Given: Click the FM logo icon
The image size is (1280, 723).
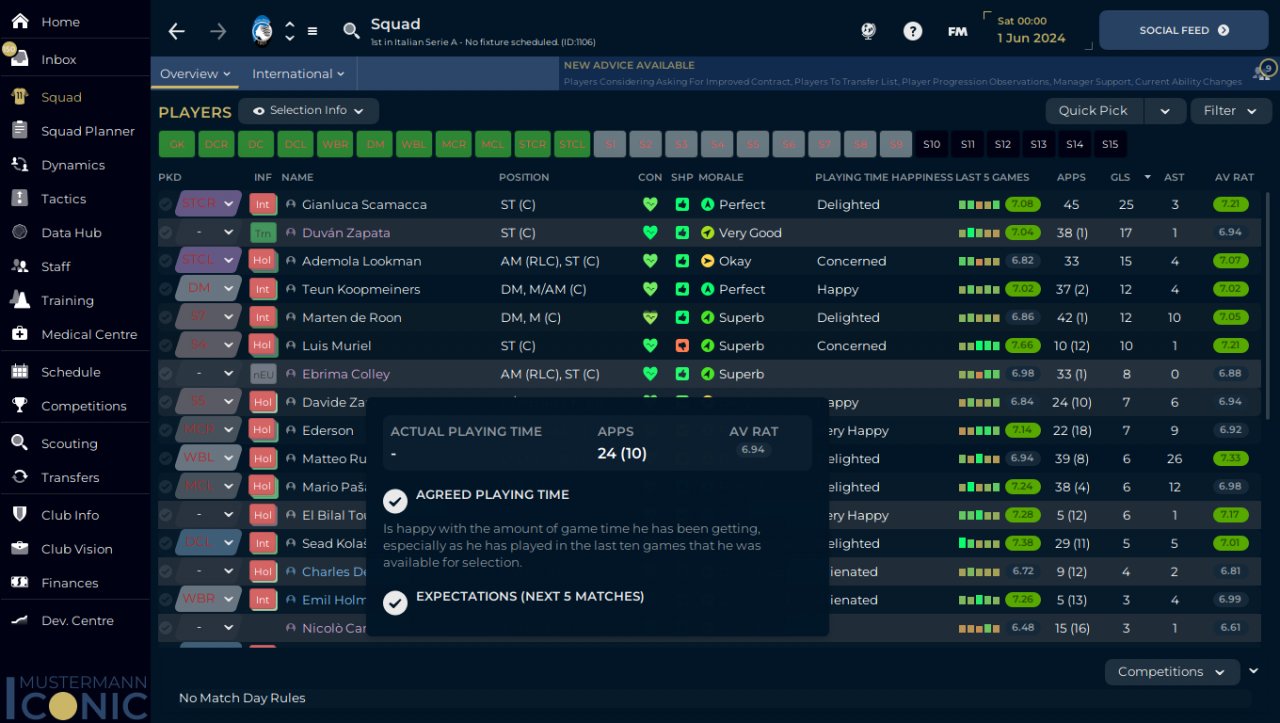Looking at the screenshot, I should tap(957, 31).
